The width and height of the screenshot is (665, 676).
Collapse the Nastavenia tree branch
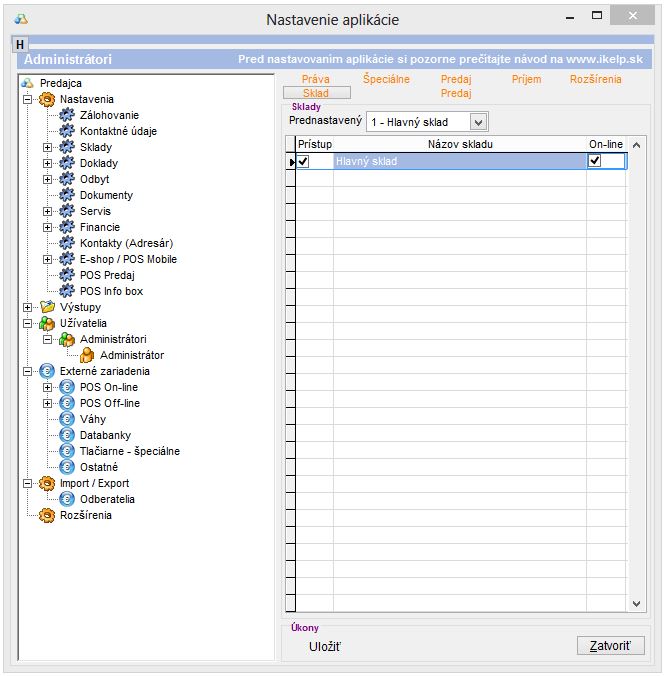click(x=27, y=99)
